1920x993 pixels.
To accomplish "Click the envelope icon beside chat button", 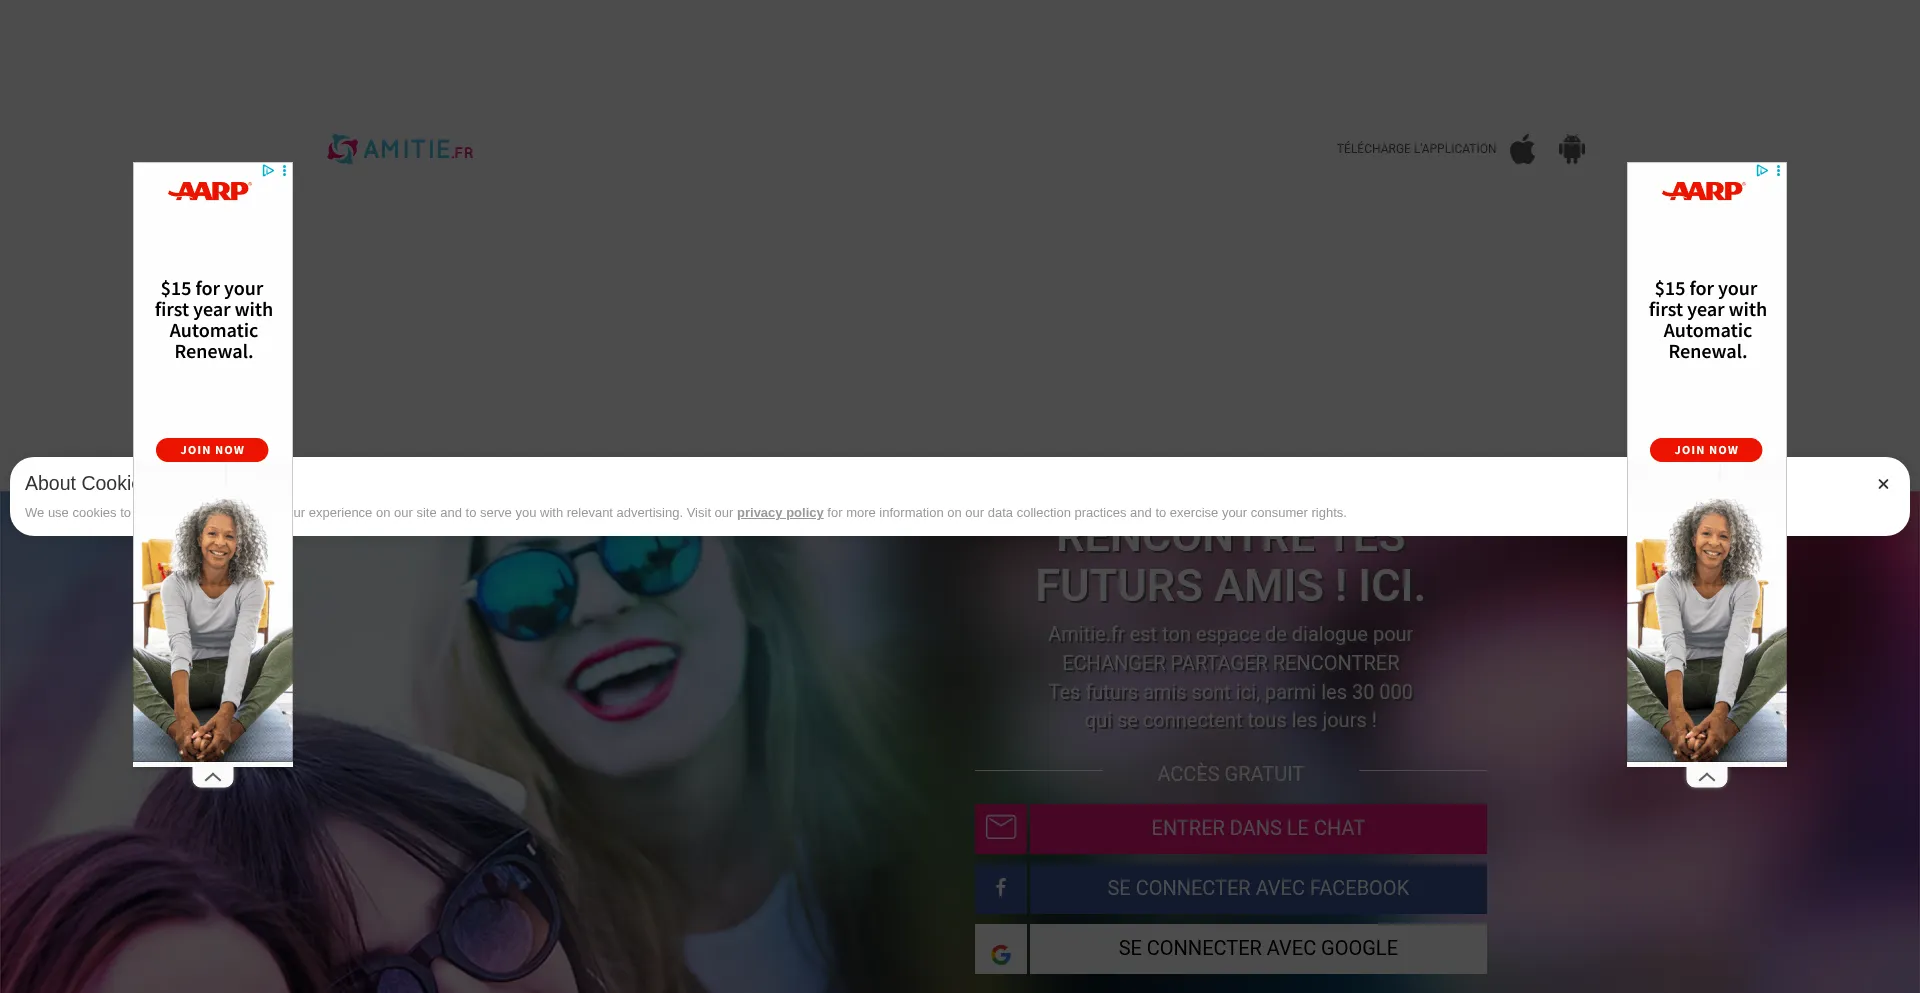I will click(x=1001, y=828).
